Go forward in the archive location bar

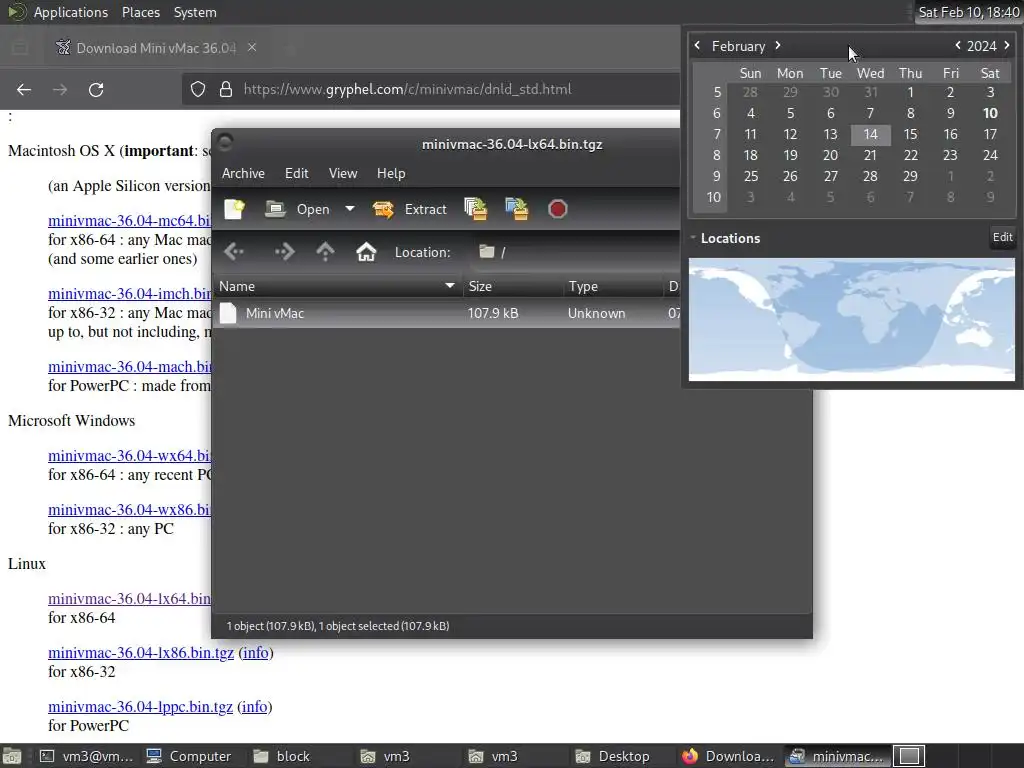pos(284,252)
